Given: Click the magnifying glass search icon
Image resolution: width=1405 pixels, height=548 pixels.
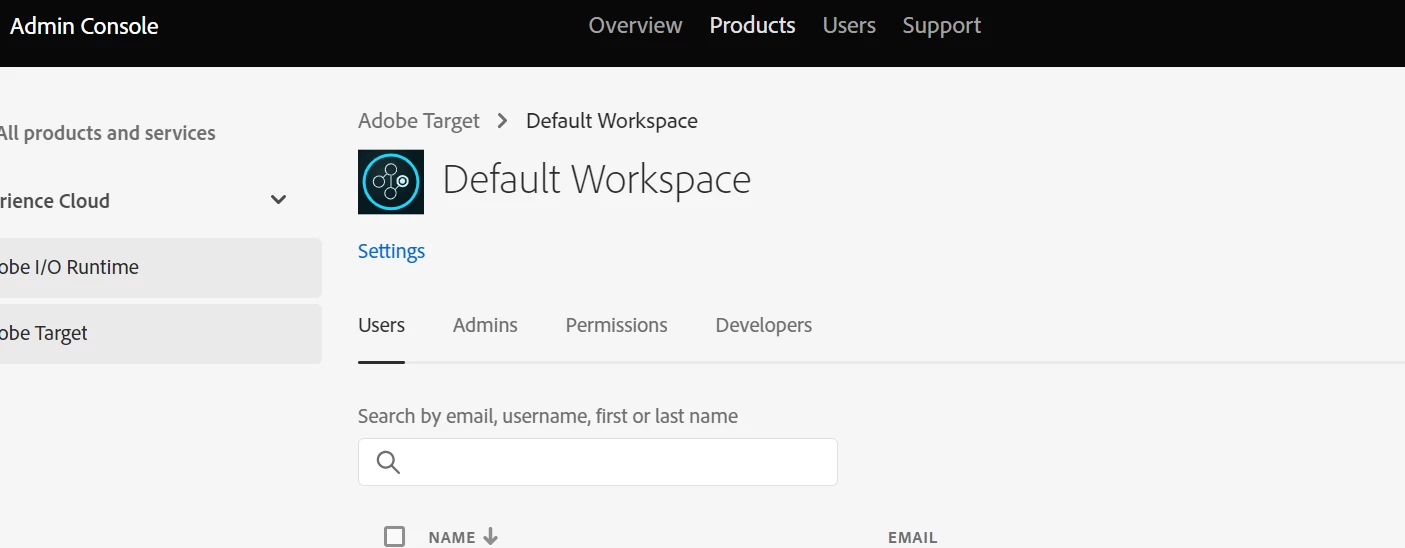Looking at the screenshot, I should click(x=388, y=462).
